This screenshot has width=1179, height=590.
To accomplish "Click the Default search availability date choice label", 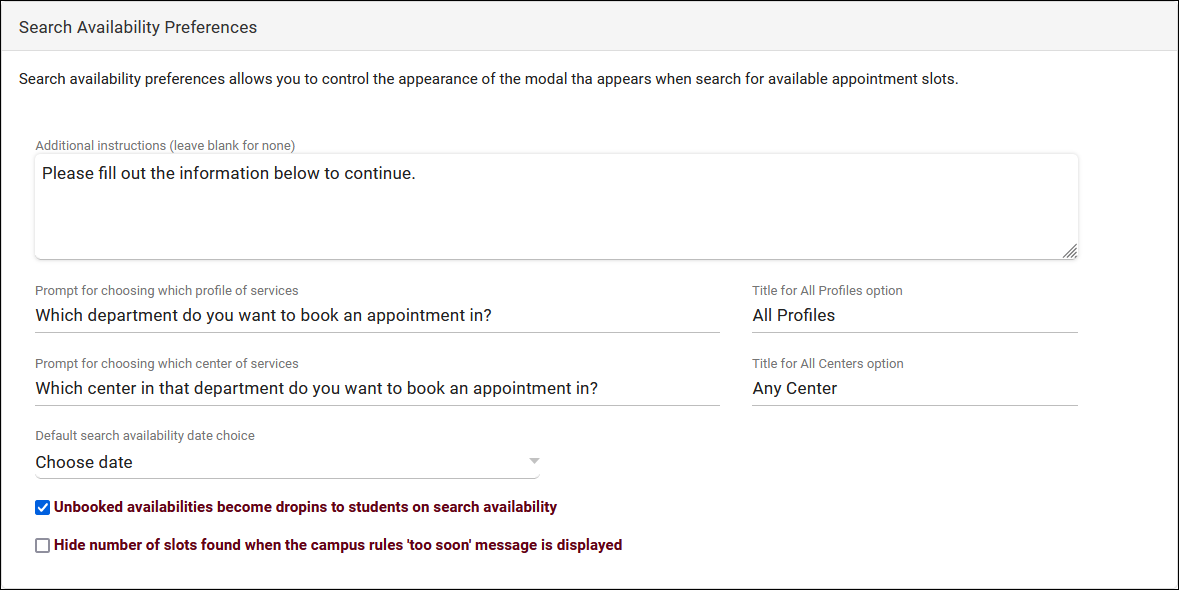I will click(x=145, y=436).
